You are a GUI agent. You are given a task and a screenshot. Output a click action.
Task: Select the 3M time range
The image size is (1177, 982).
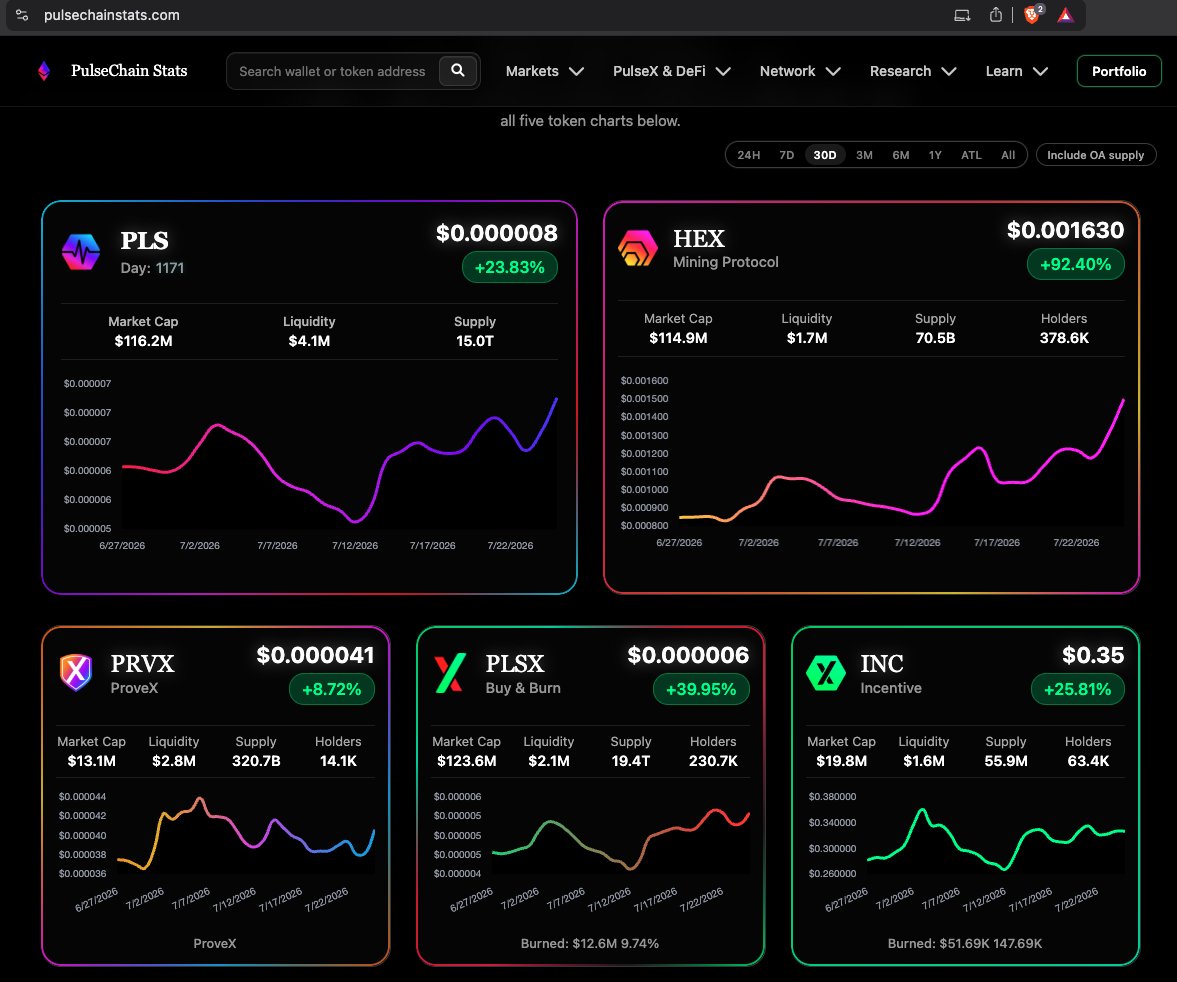tap(864, 155)
